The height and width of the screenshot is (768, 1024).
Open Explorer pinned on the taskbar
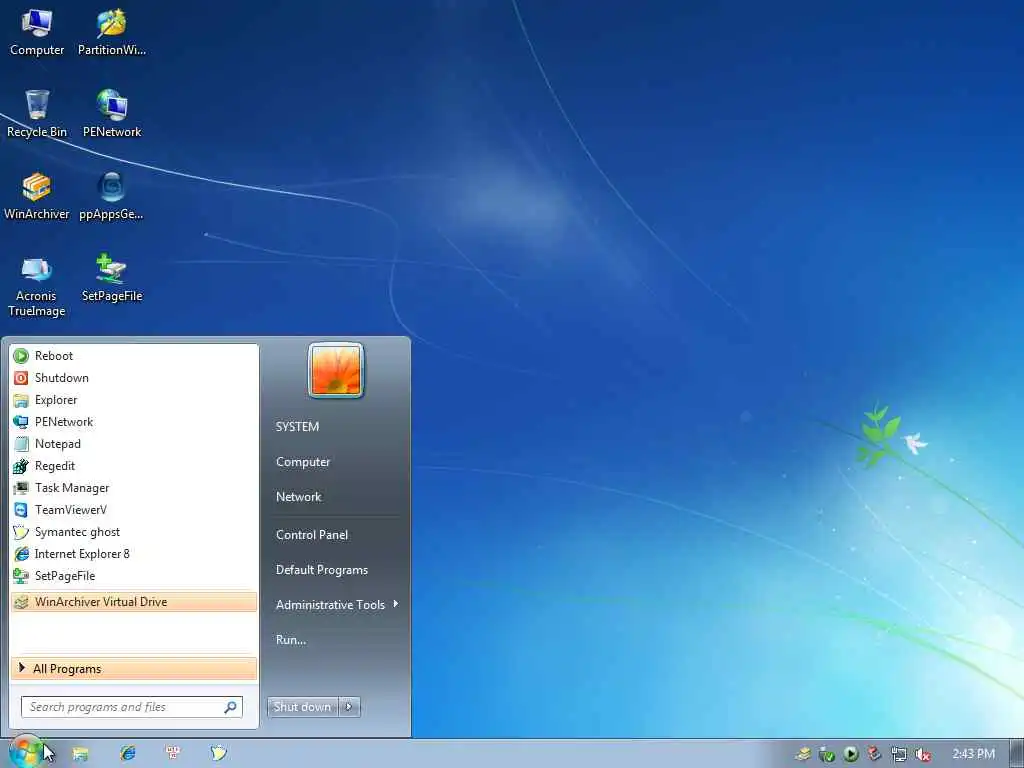tap(80, 754)
